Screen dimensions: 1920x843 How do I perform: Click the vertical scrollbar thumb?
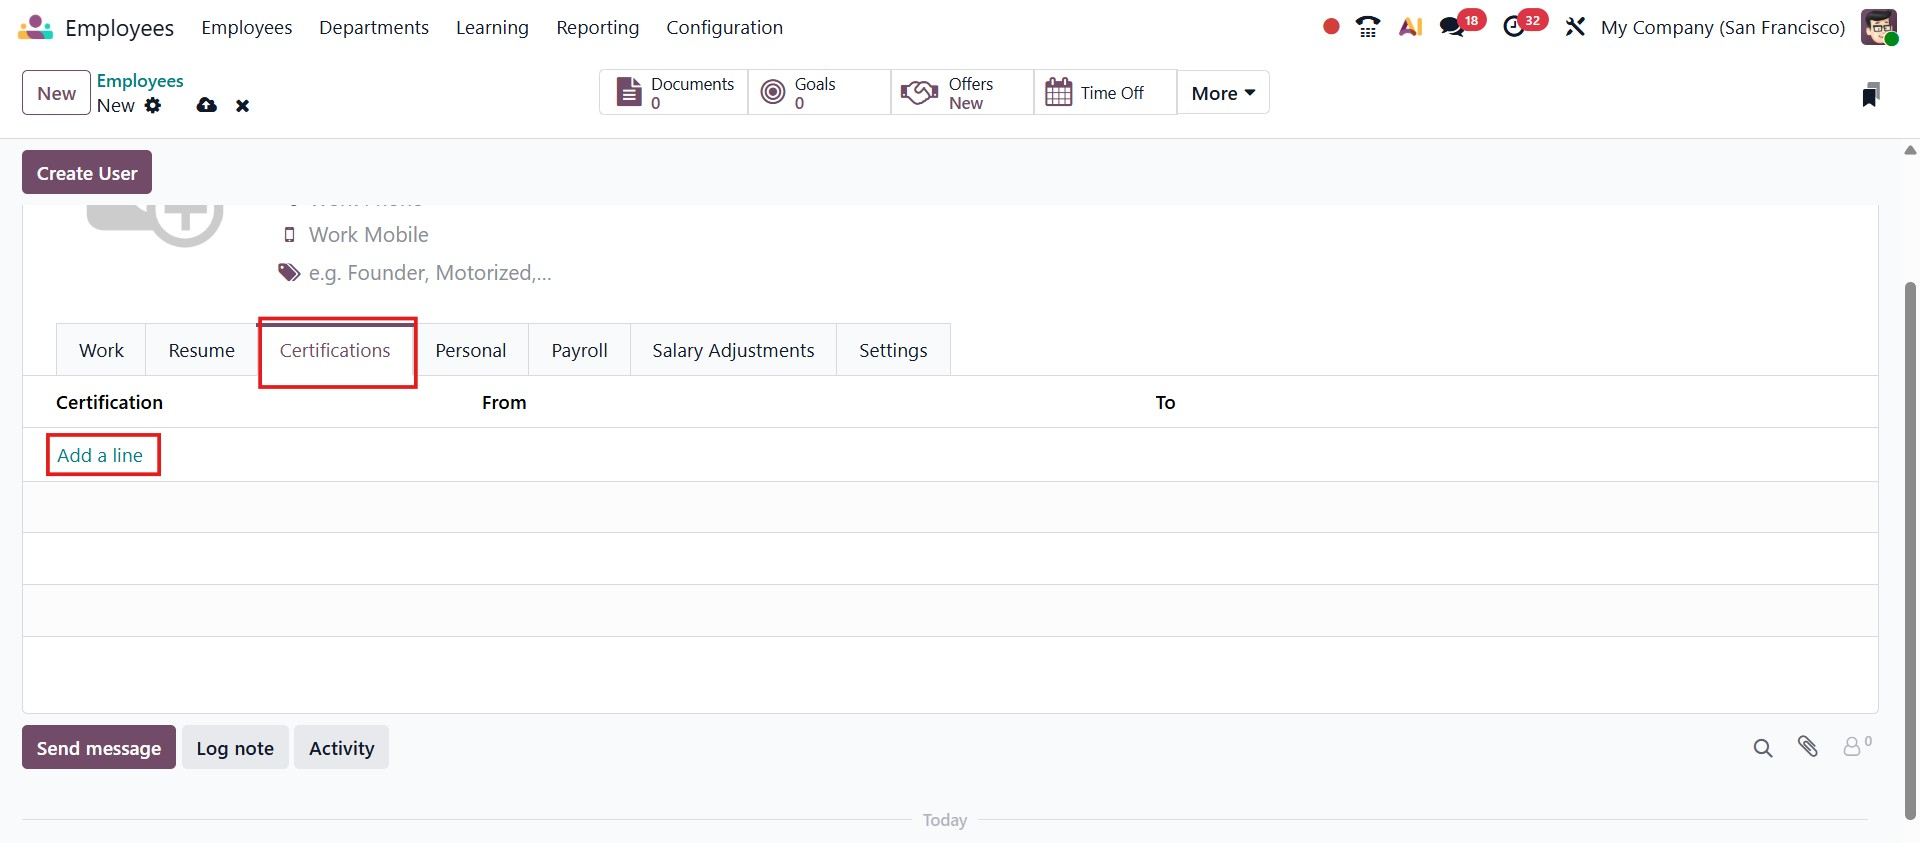(x=1910, y=550)
